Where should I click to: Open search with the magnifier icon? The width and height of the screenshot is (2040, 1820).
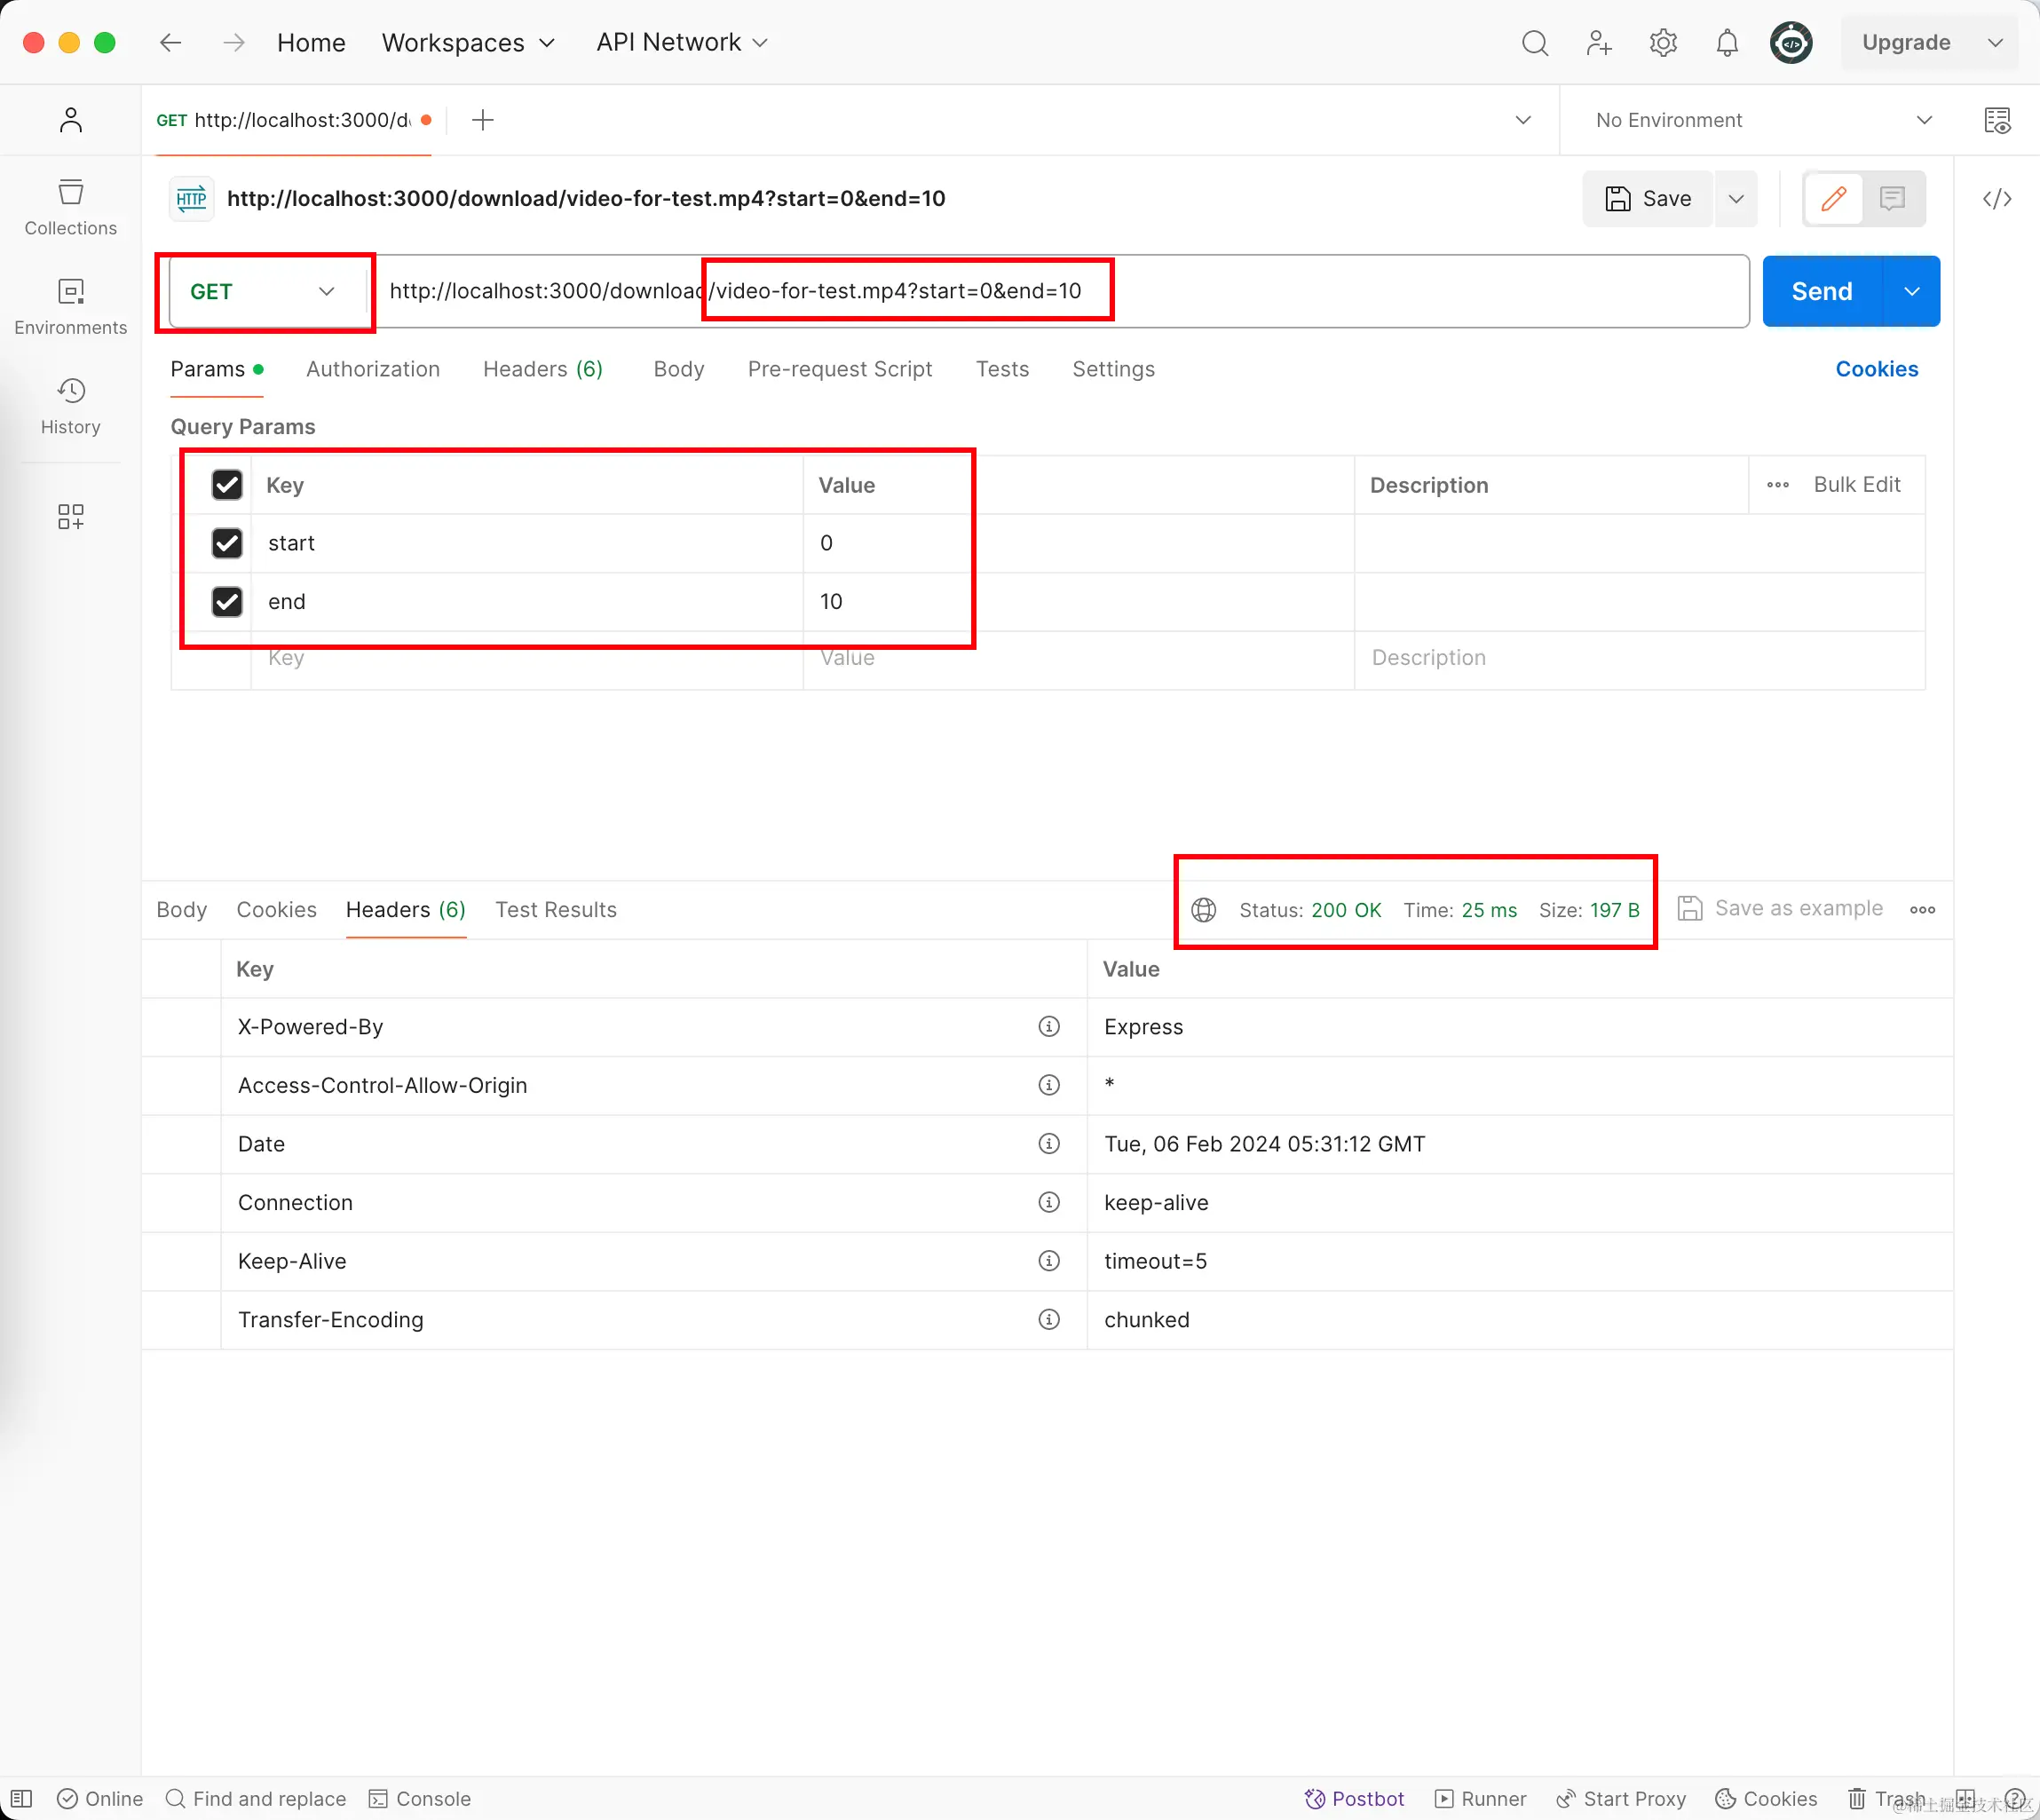1535,43
